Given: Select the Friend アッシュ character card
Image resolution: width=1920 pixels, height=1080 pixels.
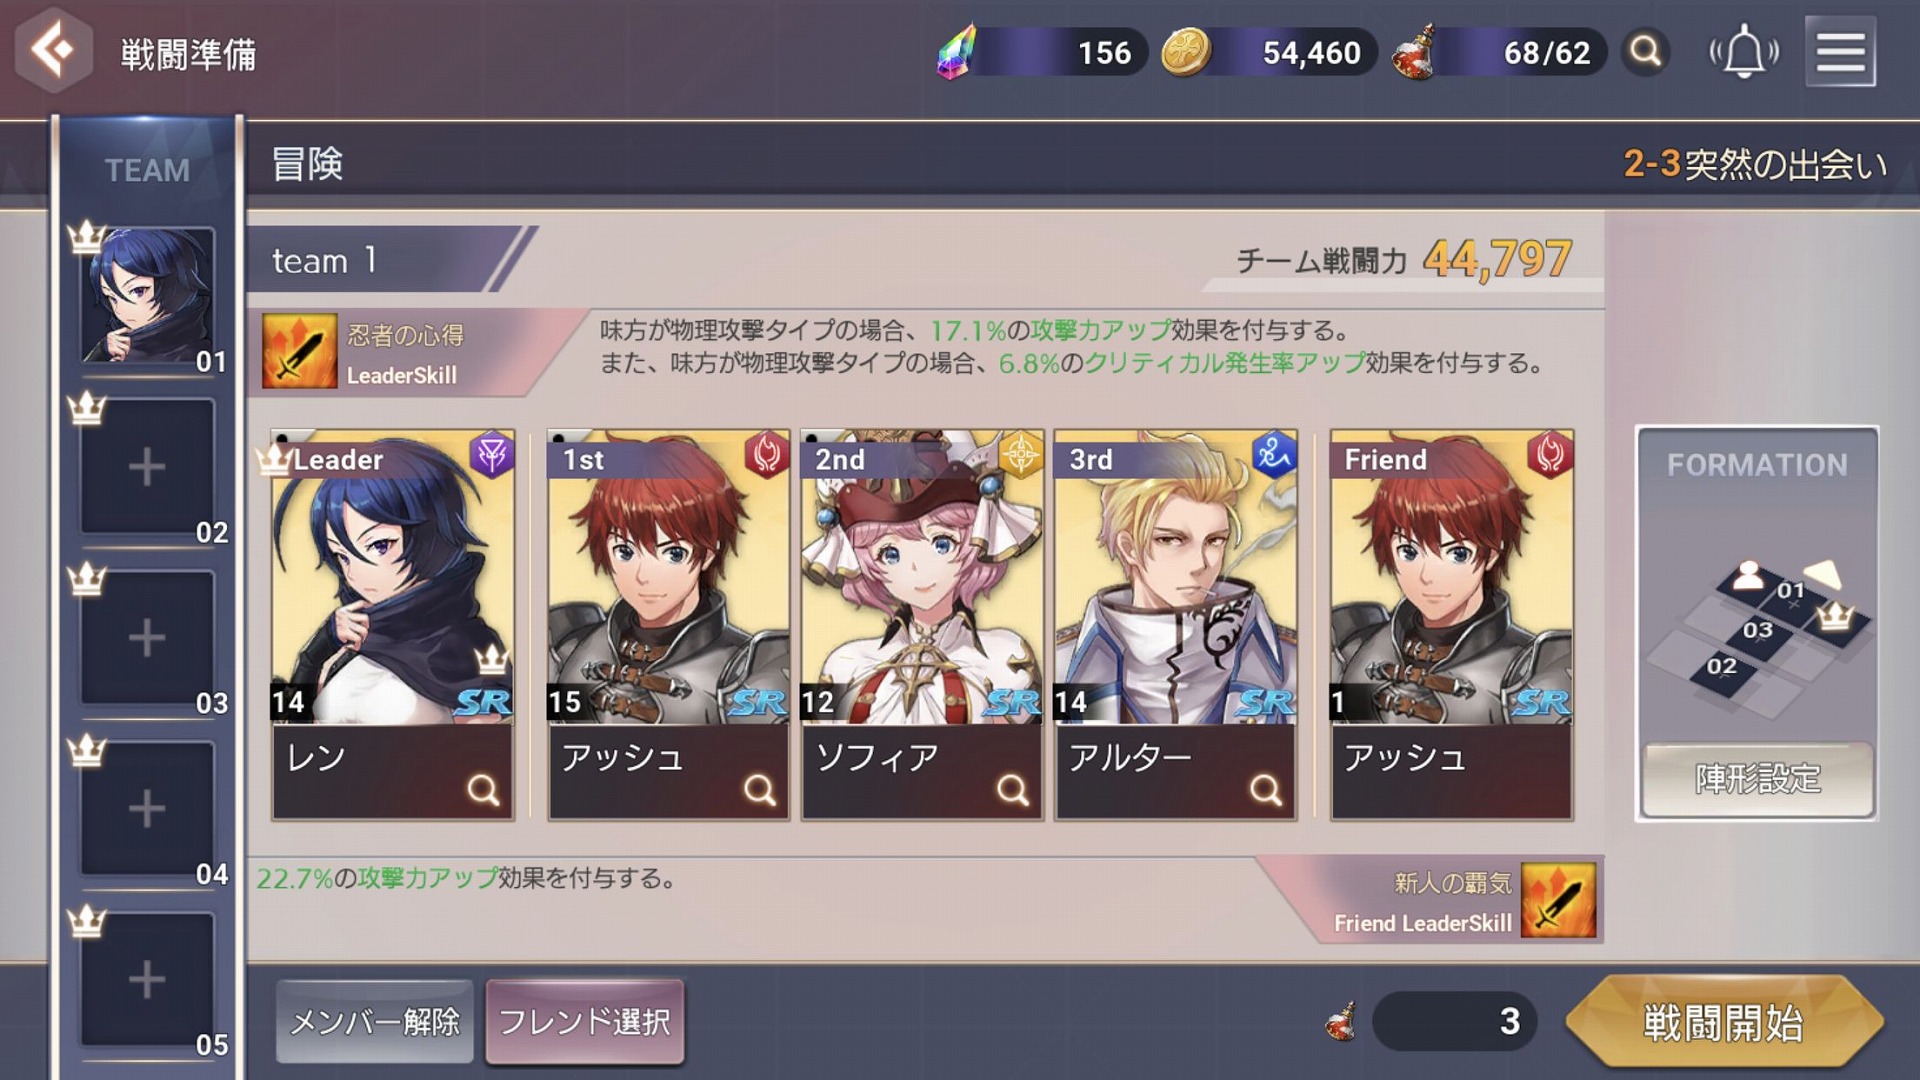Looking at the screenshot, I should (1451, 625).
